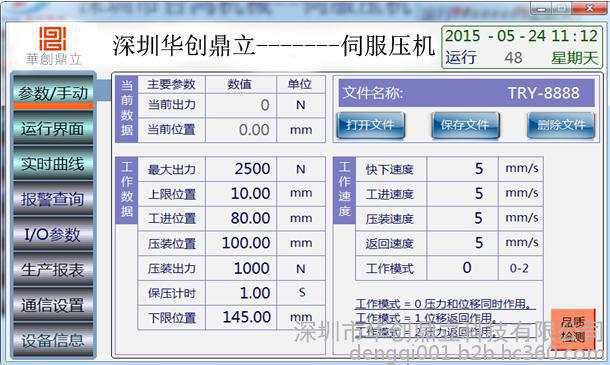Screen dimensions: 610x365
Task: Click the 星期天 weekday label
Action: click(x=575, y=58)
